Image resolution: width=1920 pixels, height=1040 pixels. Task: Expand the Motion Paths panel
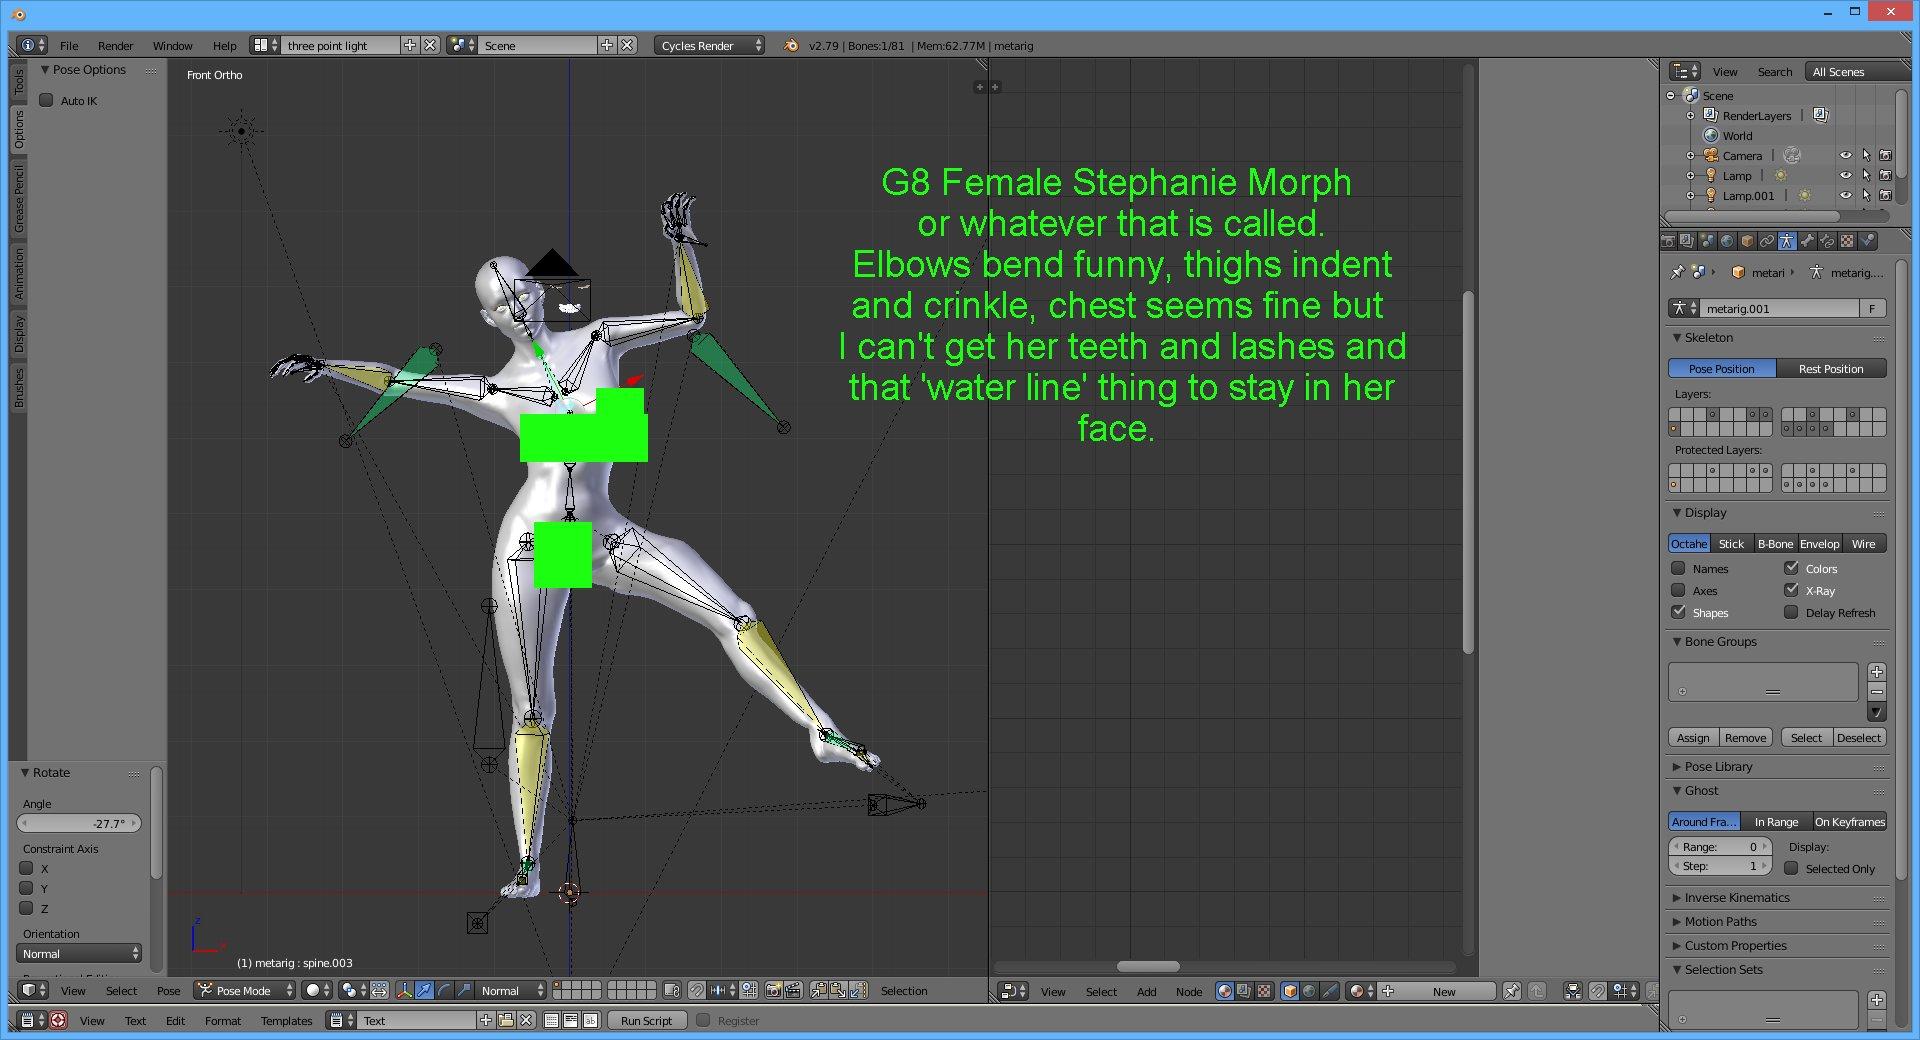point(1720,922)
